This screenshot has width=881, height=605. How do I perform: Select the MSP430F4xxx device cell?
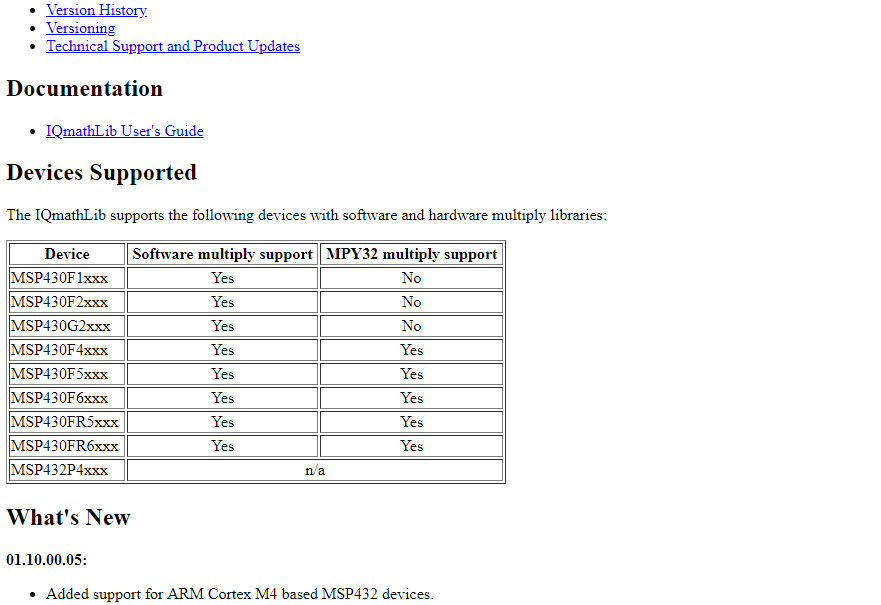pyautogui.click(x=67, y=350)
